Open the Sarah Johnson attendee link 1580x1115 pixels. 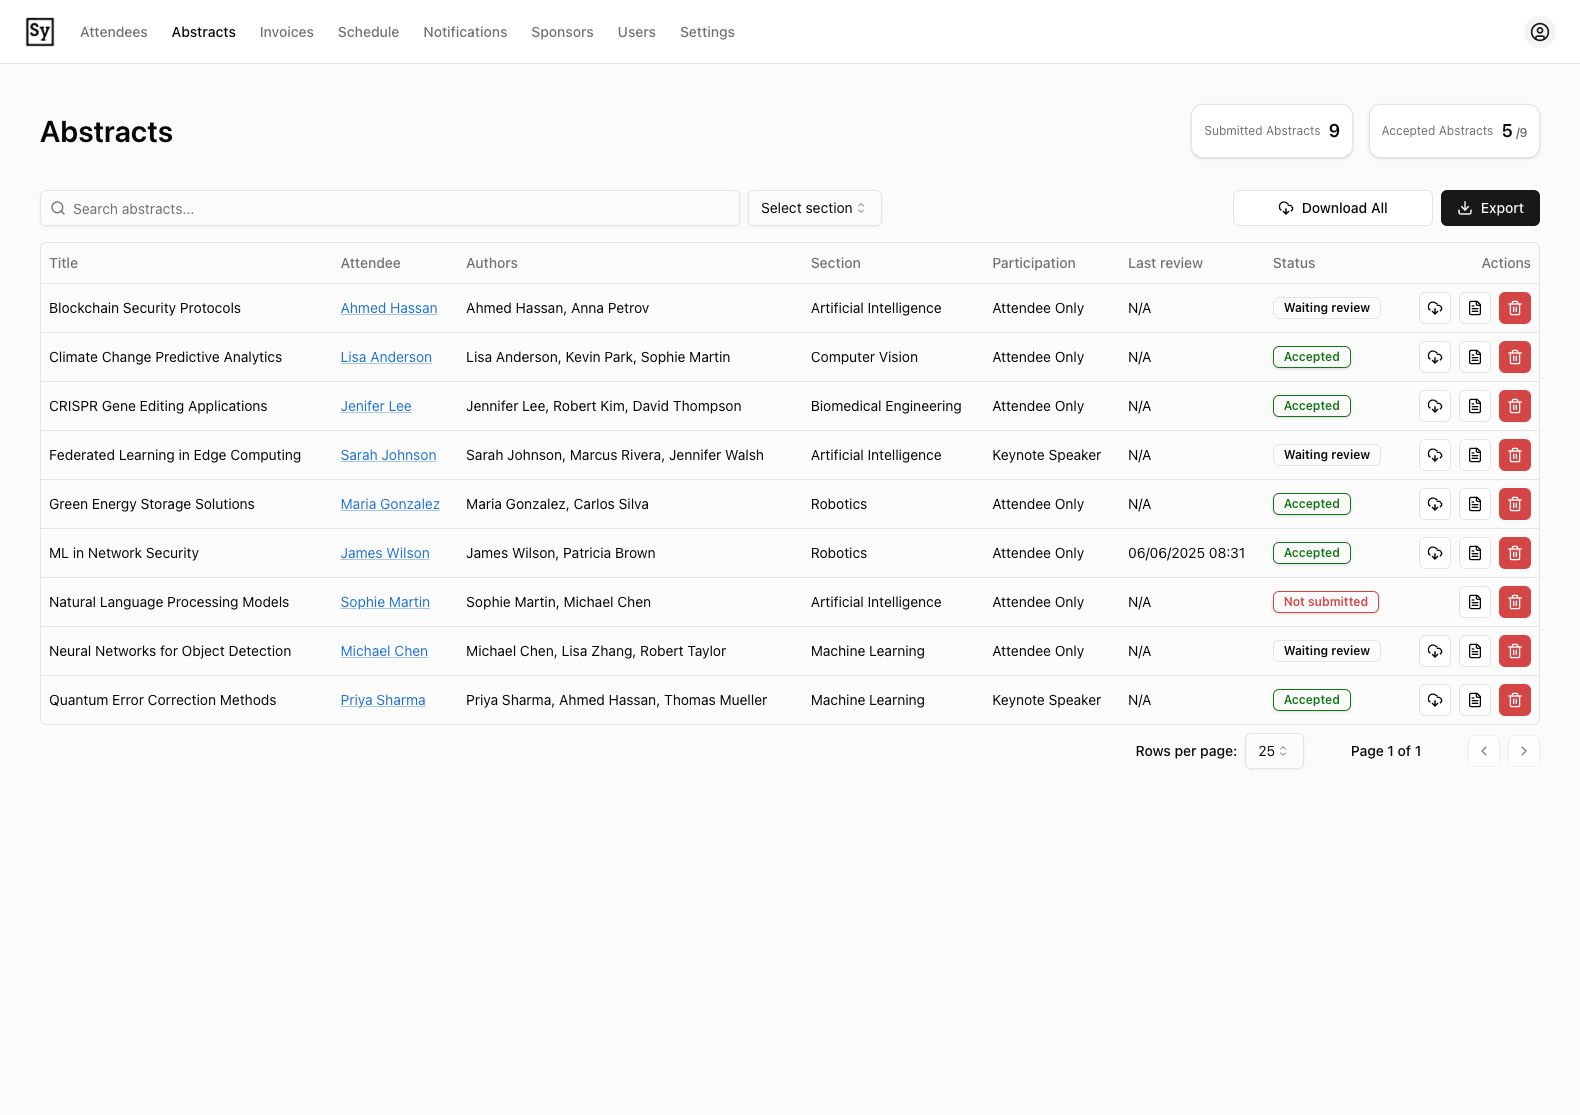coord(388,455)
